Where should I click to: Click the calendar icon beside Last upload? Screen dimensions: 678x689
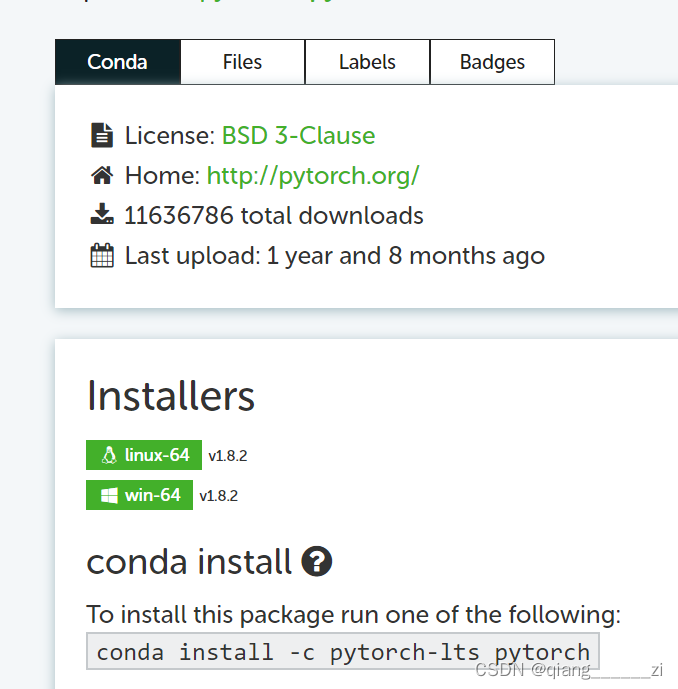(x=102, y=255)
